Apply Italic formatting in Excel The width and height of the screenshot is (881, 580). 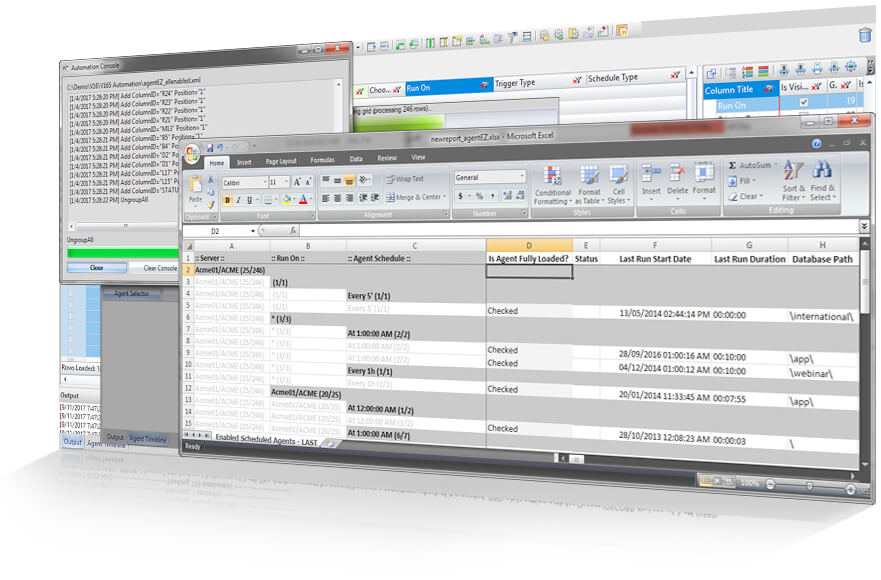pyautogui.click(x=238, y=200)
